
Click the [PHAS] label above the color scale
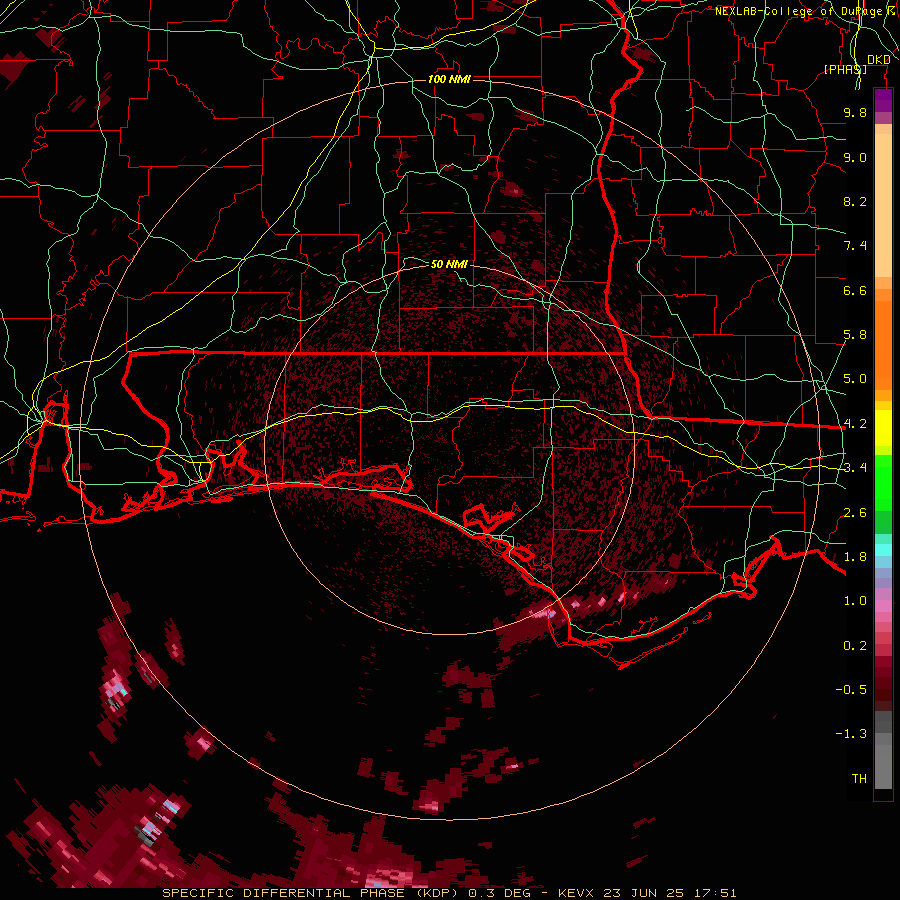coord(845,69)
